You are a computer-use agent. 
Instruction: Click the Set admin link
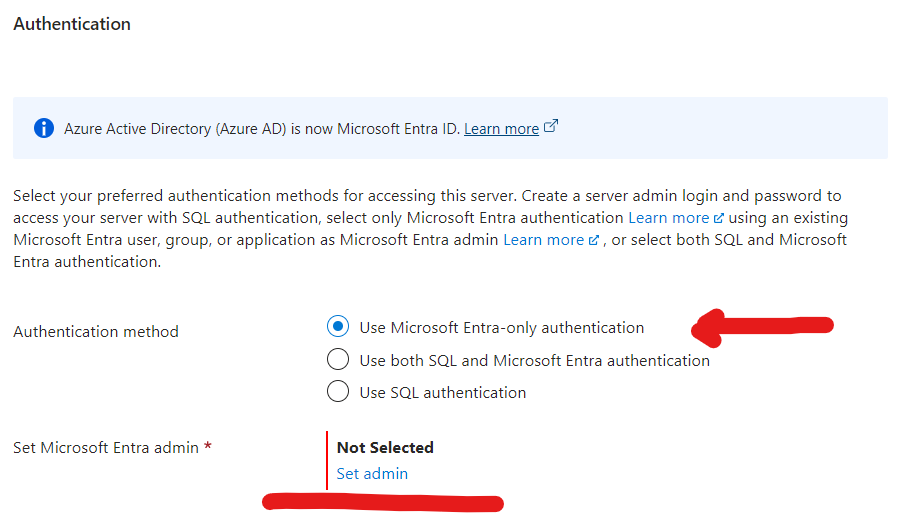[372, 474]
